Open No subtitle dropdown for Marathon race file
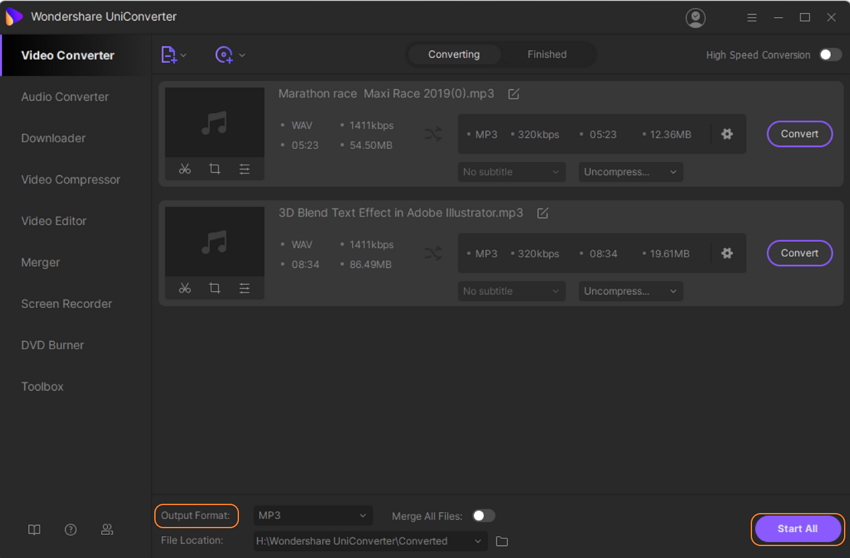 [x=511, y=172]
